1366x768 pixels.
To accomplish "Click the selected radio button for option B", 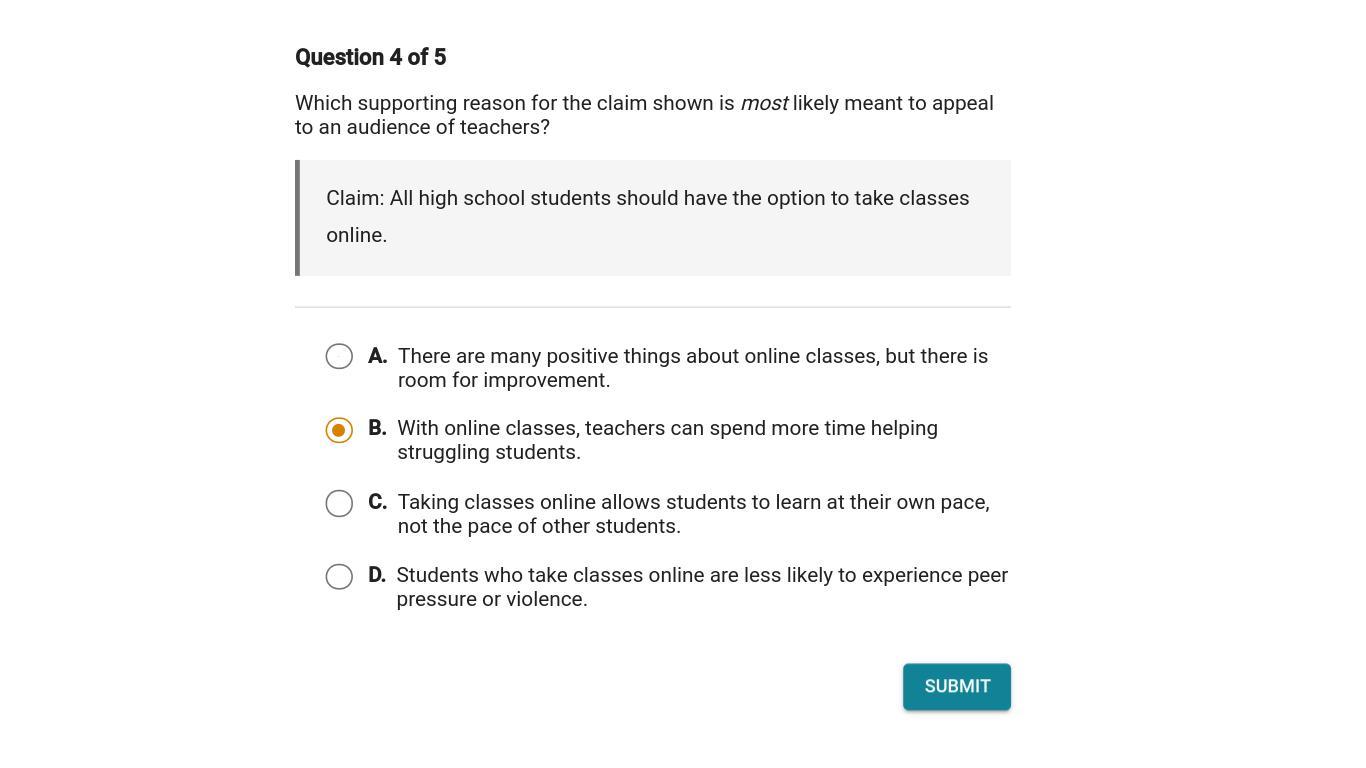I will point(339,430).
